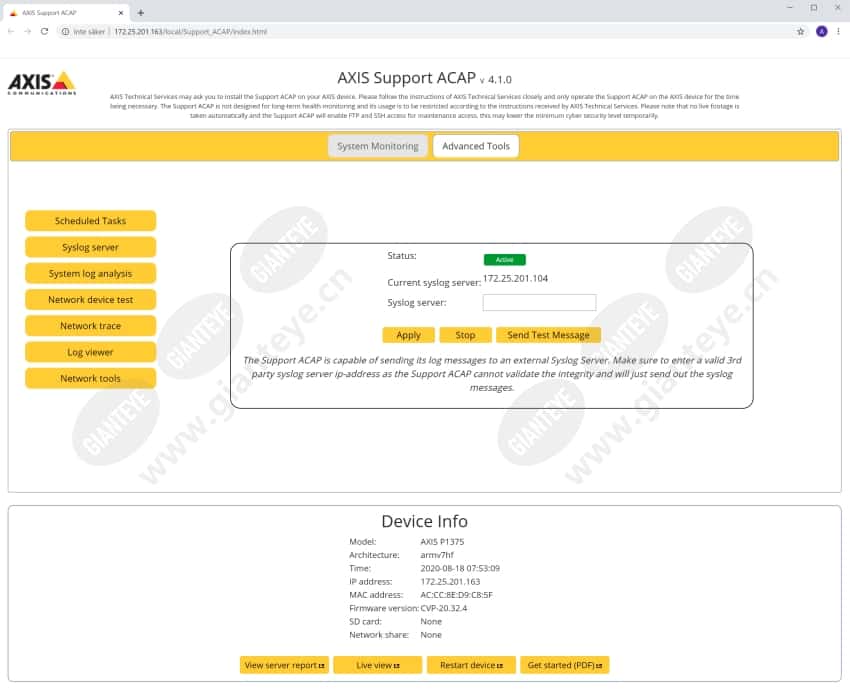
Task: Open the browser profile avatar
Action: point(822,31)
